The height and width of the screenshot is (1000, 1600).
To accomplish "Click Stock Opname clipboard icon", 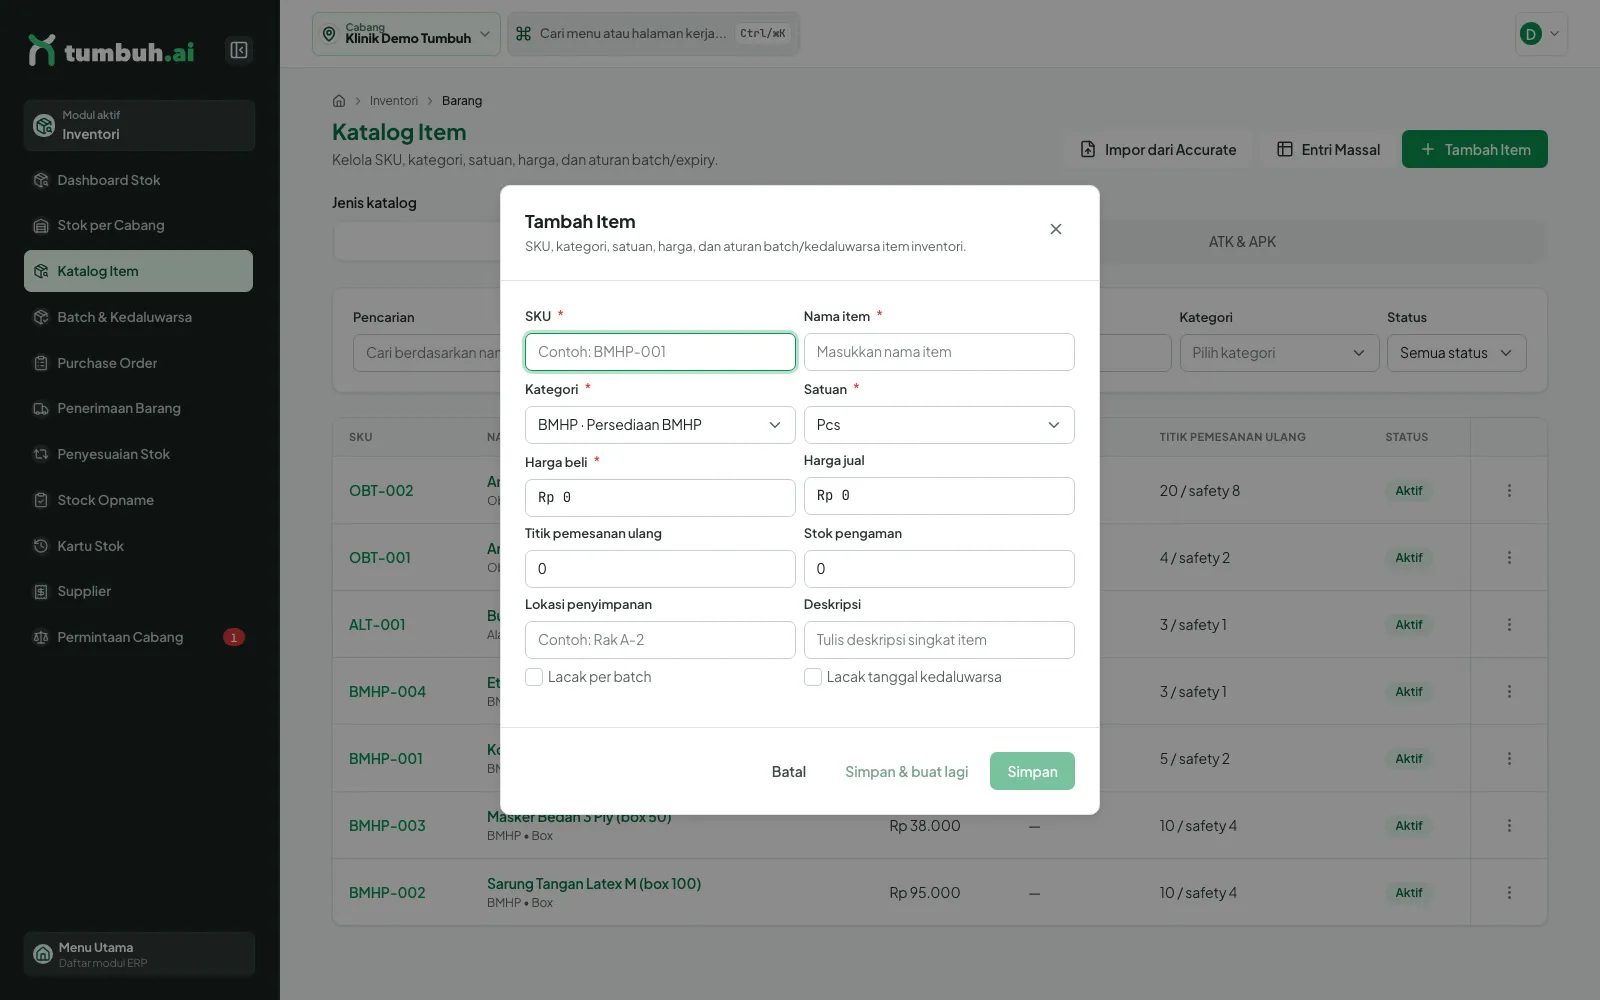I will [x=41, y=500].
